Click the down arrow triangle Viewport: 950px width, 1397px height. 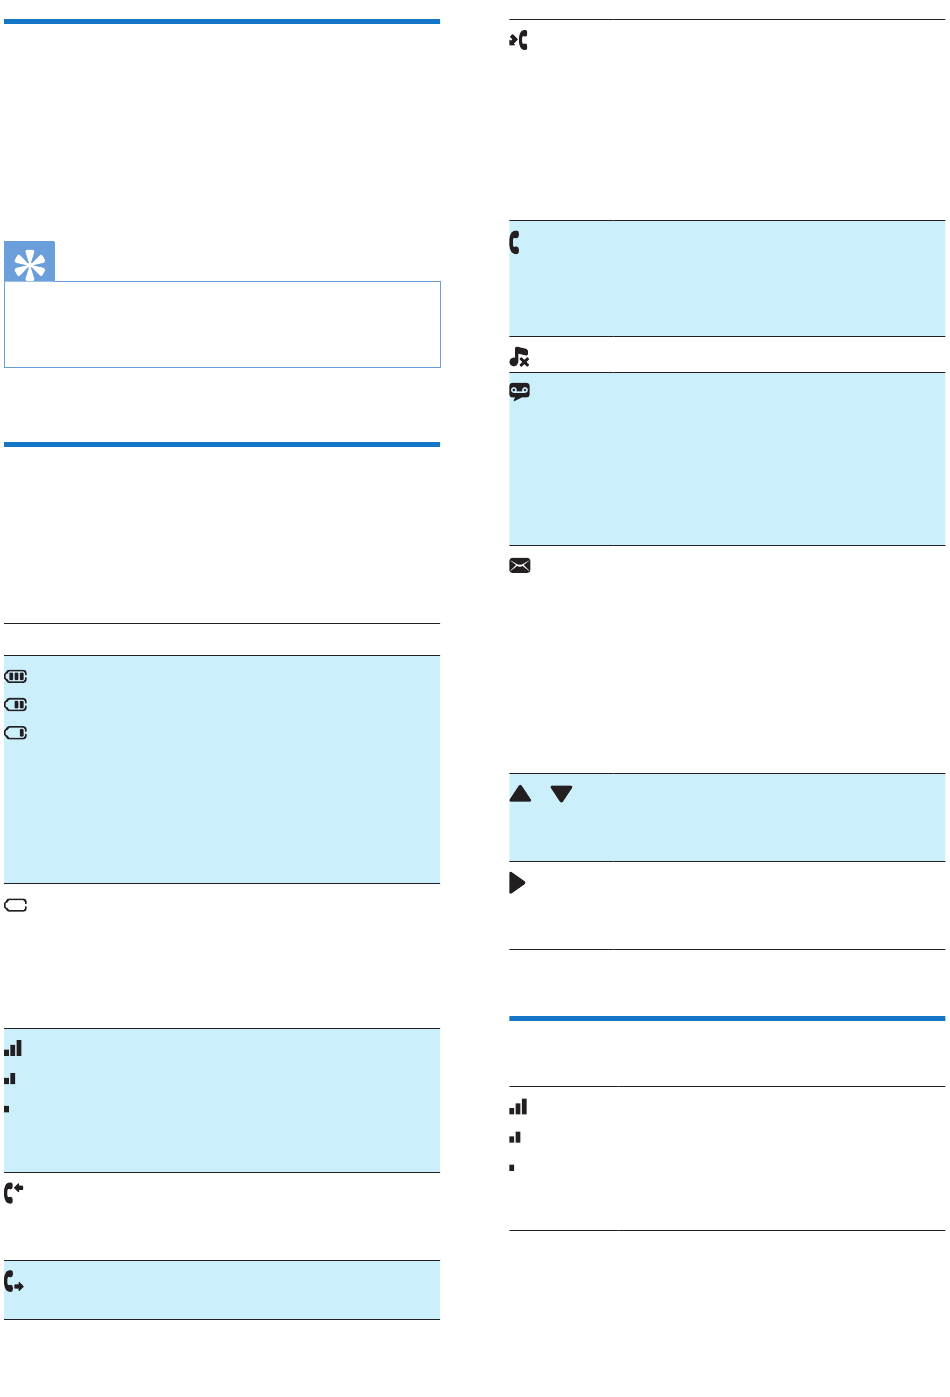(562, 794)
